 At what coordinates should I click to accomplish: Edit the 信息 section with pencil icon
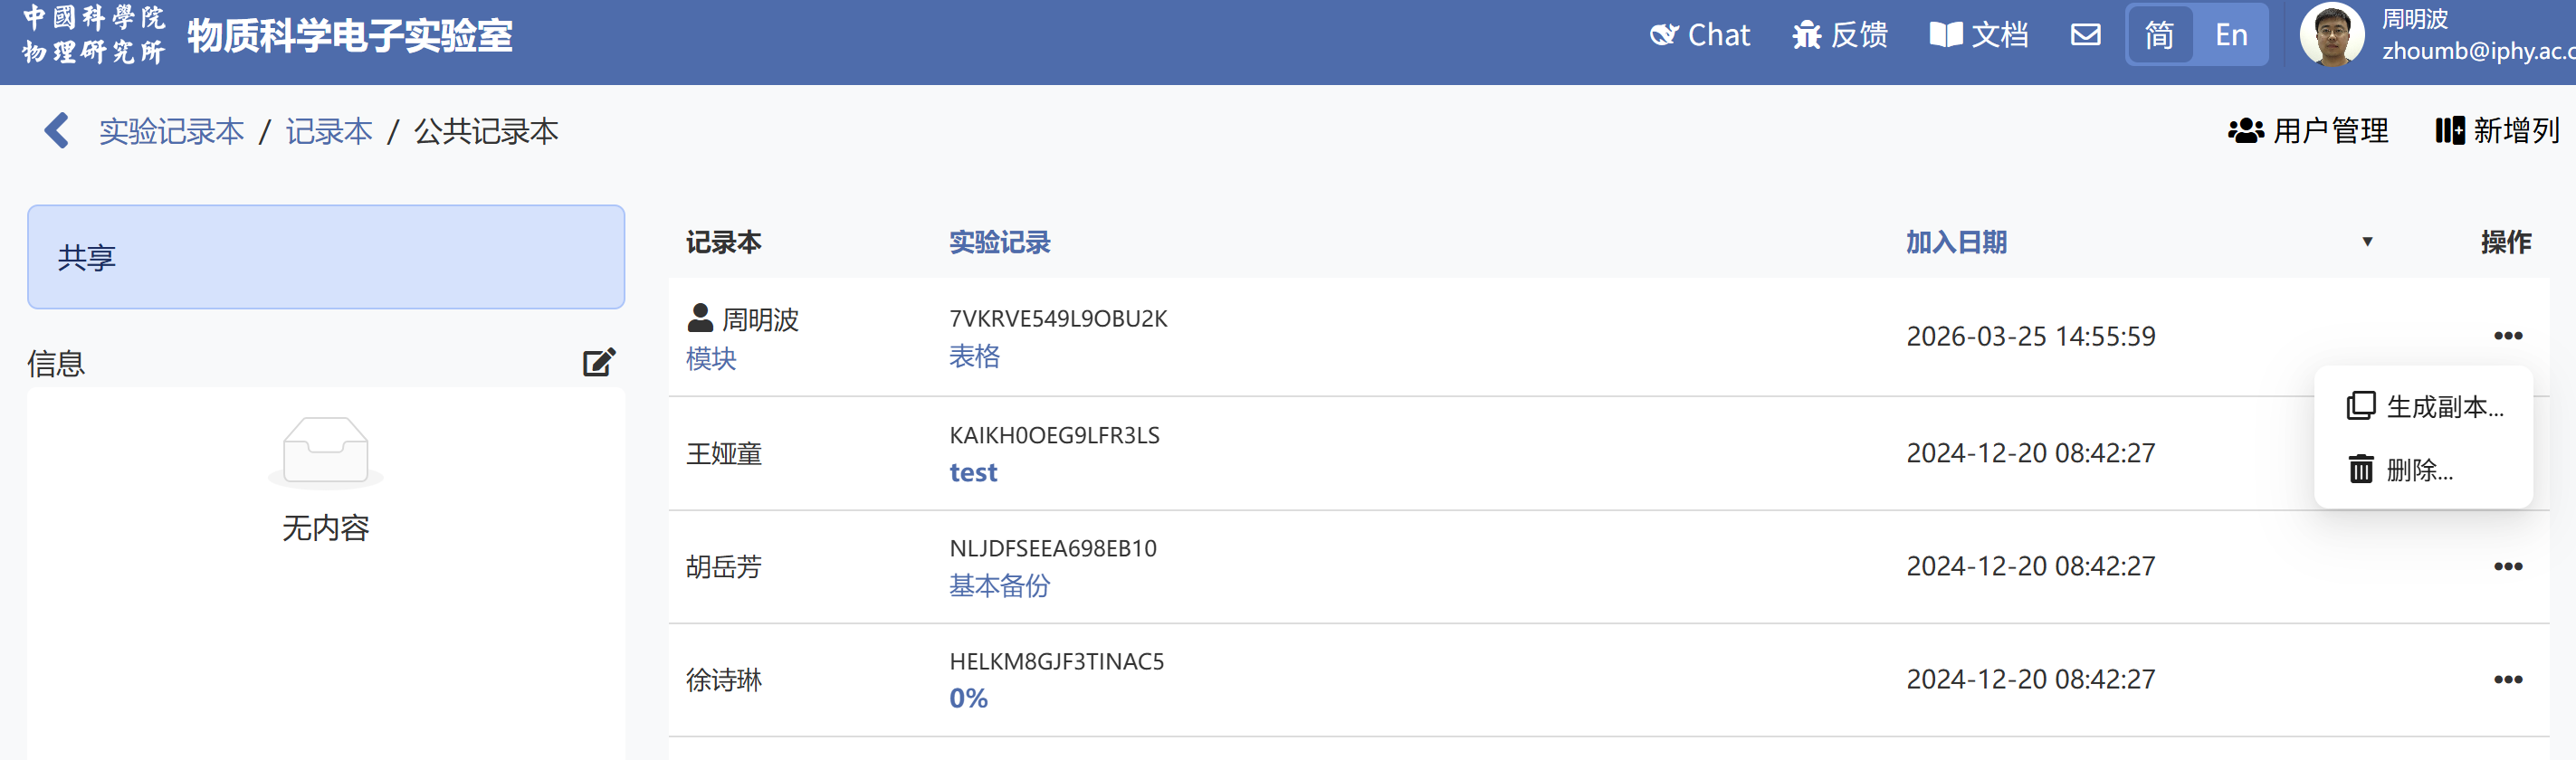(599, 362)
